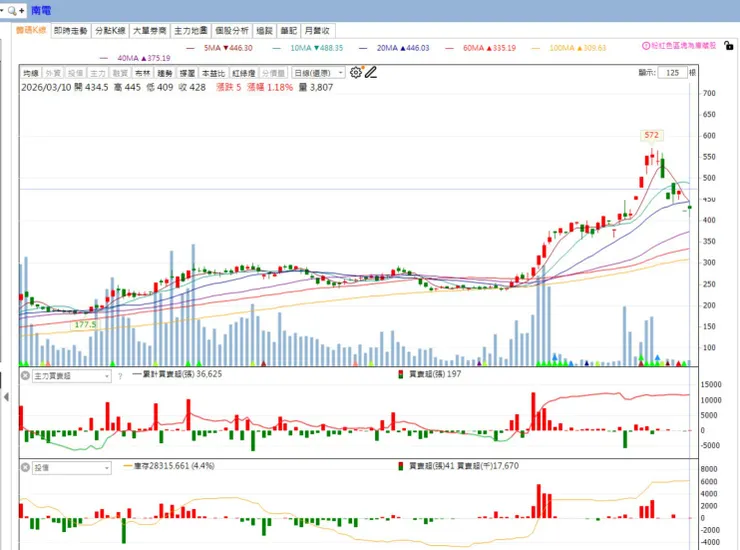Click the plus icon beside the magnifier
Screen dimensions: 740x550
pos(21,10)
